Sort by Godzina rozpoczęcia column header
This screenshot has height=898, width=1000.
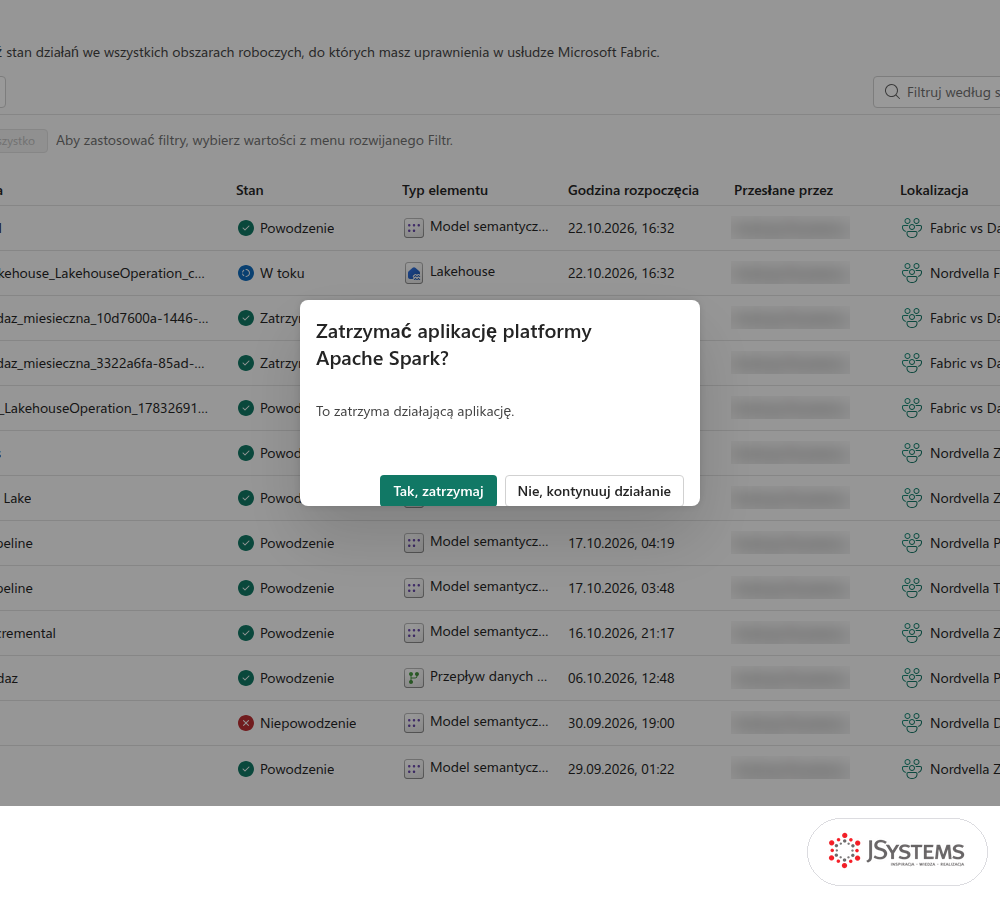point(633,190)
